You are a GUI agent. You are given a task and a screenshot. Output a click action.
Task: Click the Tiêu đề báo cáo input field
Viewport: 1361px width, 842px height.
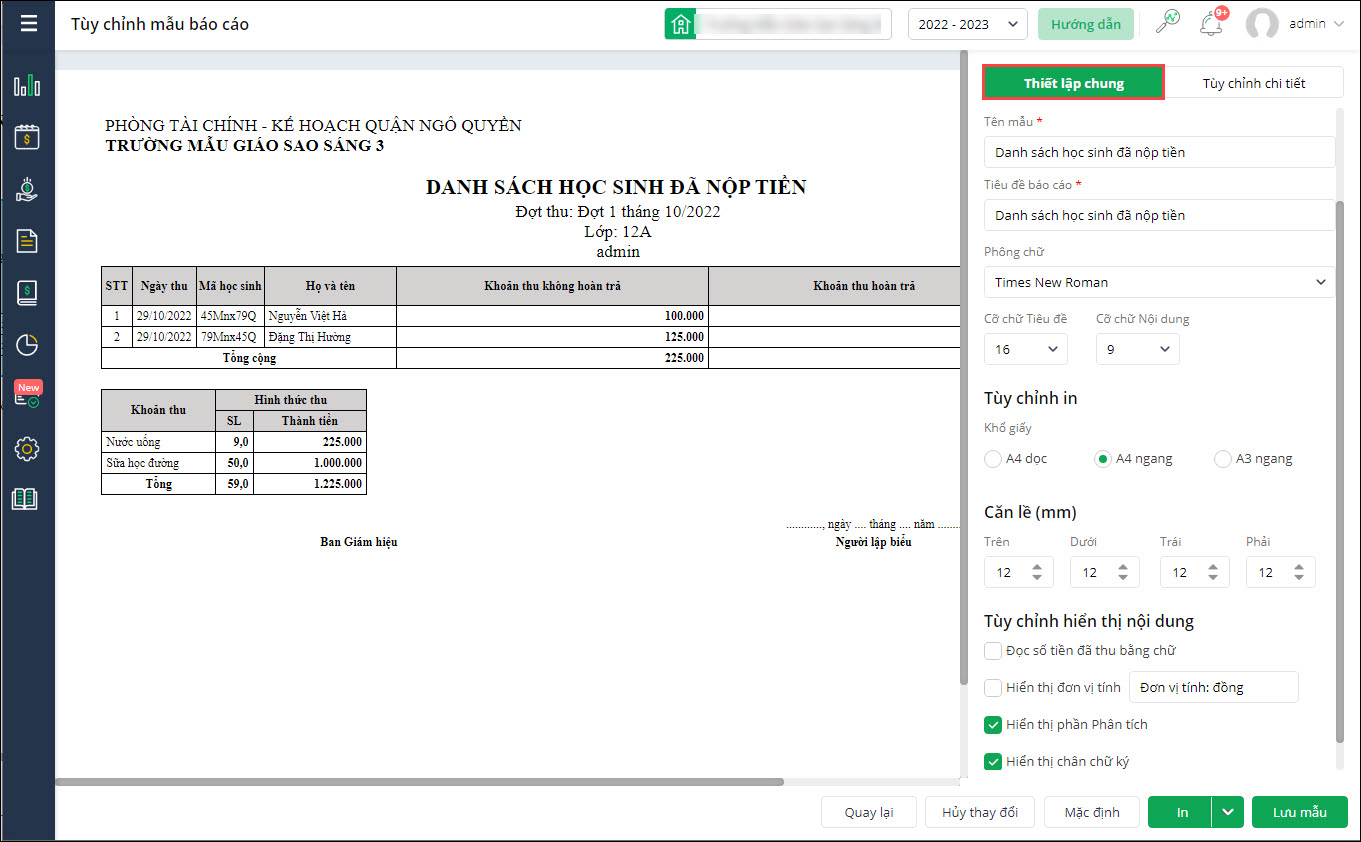1159,215
